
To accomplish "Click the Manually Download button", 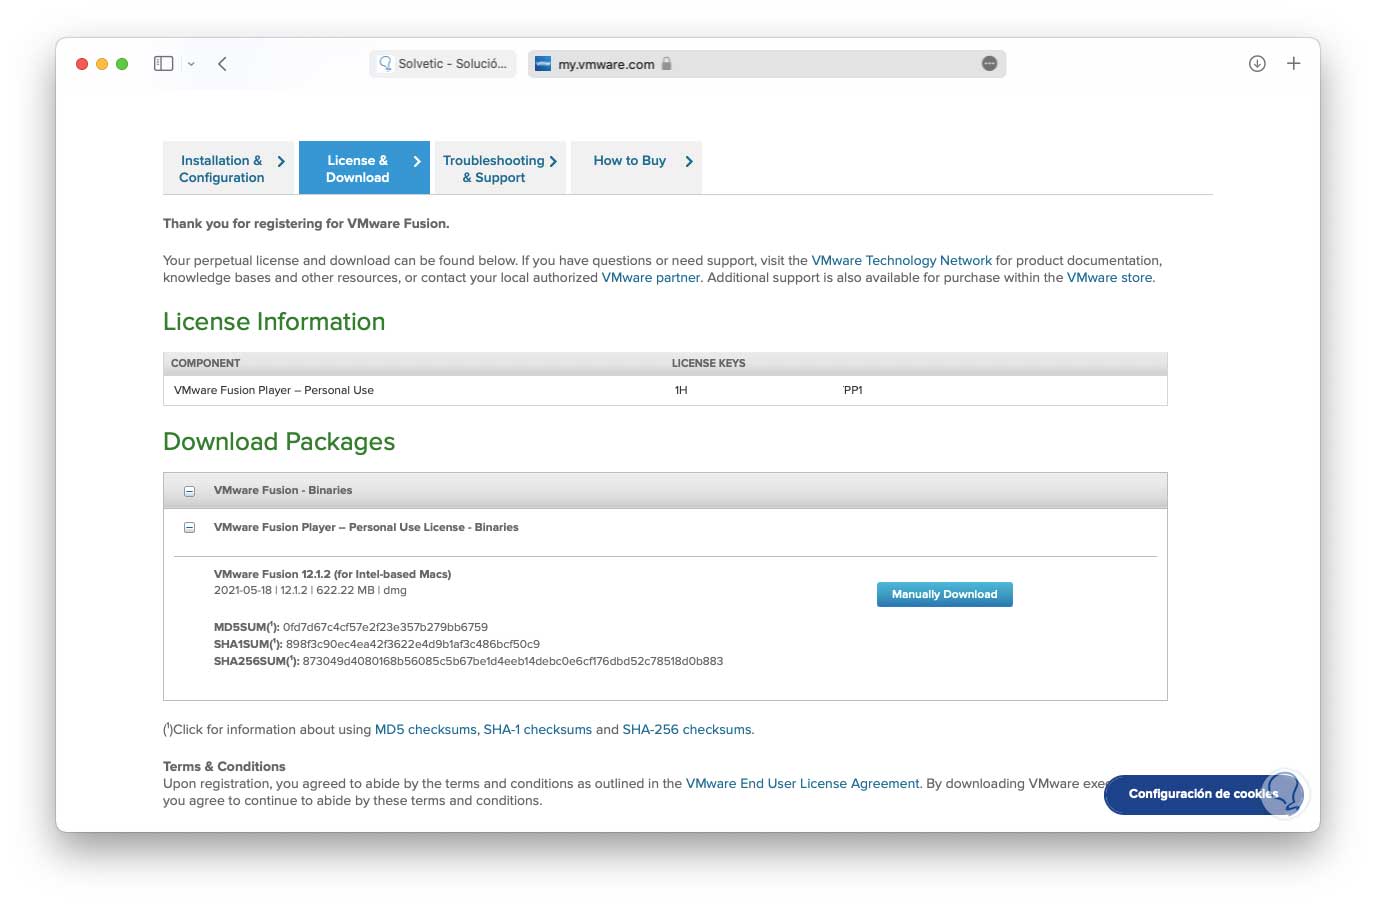I will 945,594.
